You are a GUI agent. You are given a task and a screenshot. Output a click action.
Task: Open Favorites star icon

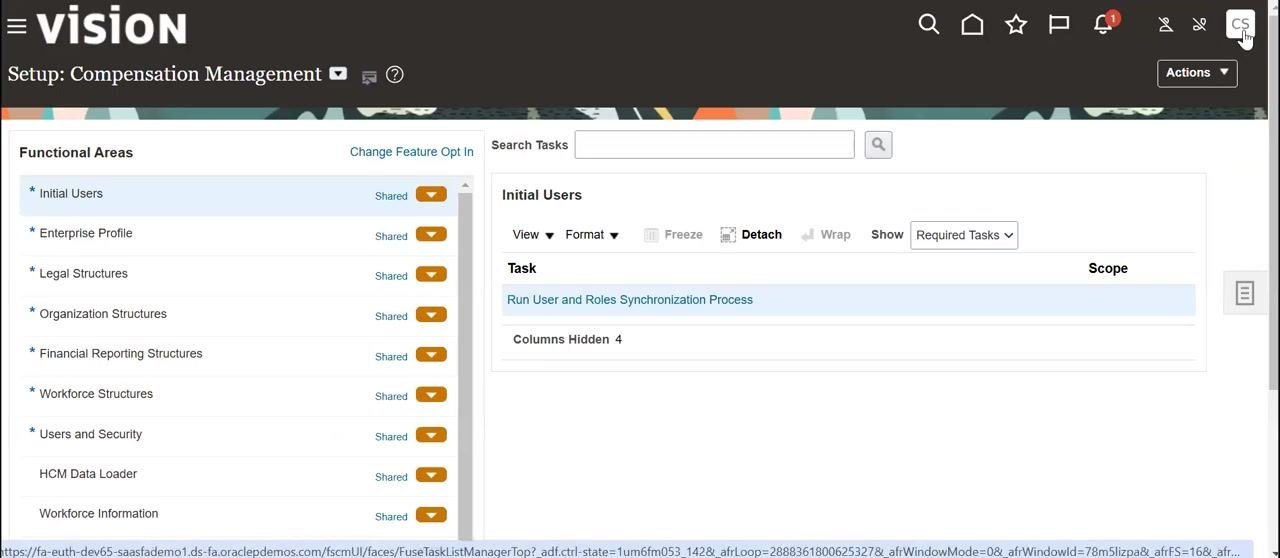coord(1016,24)
